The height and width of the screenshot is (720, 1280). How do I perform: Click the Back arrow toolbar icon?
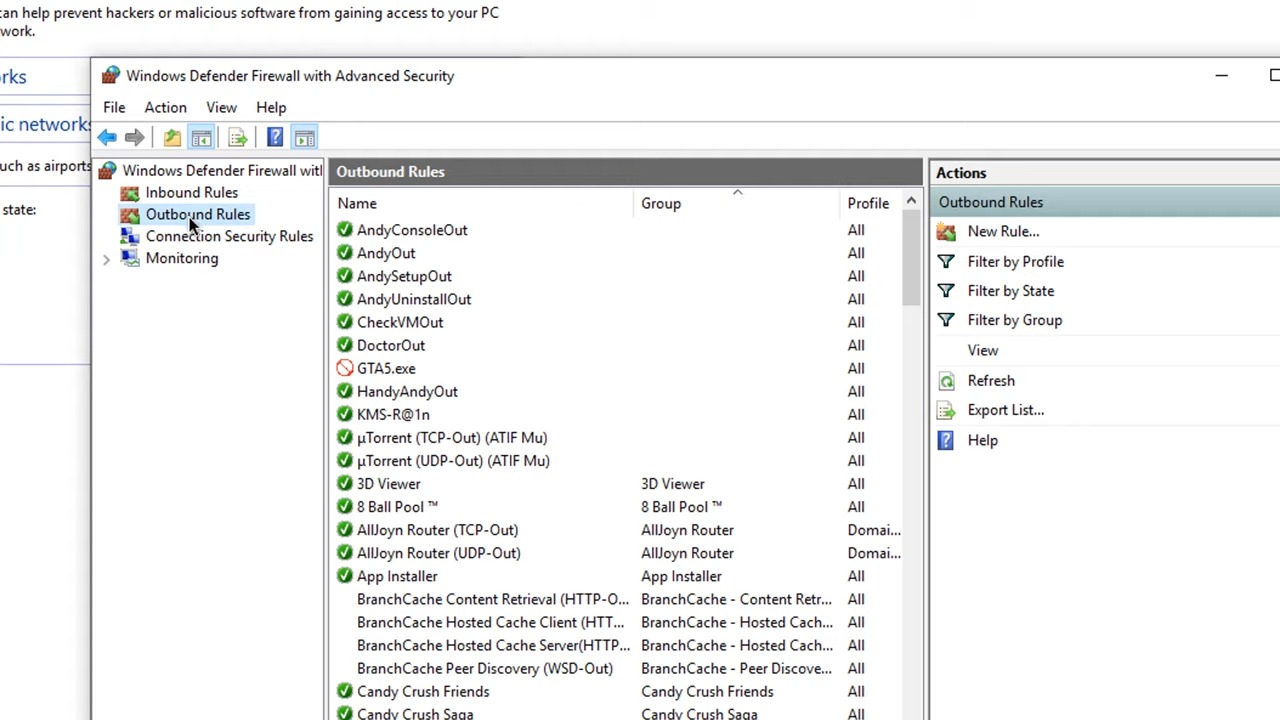(107, 138)
